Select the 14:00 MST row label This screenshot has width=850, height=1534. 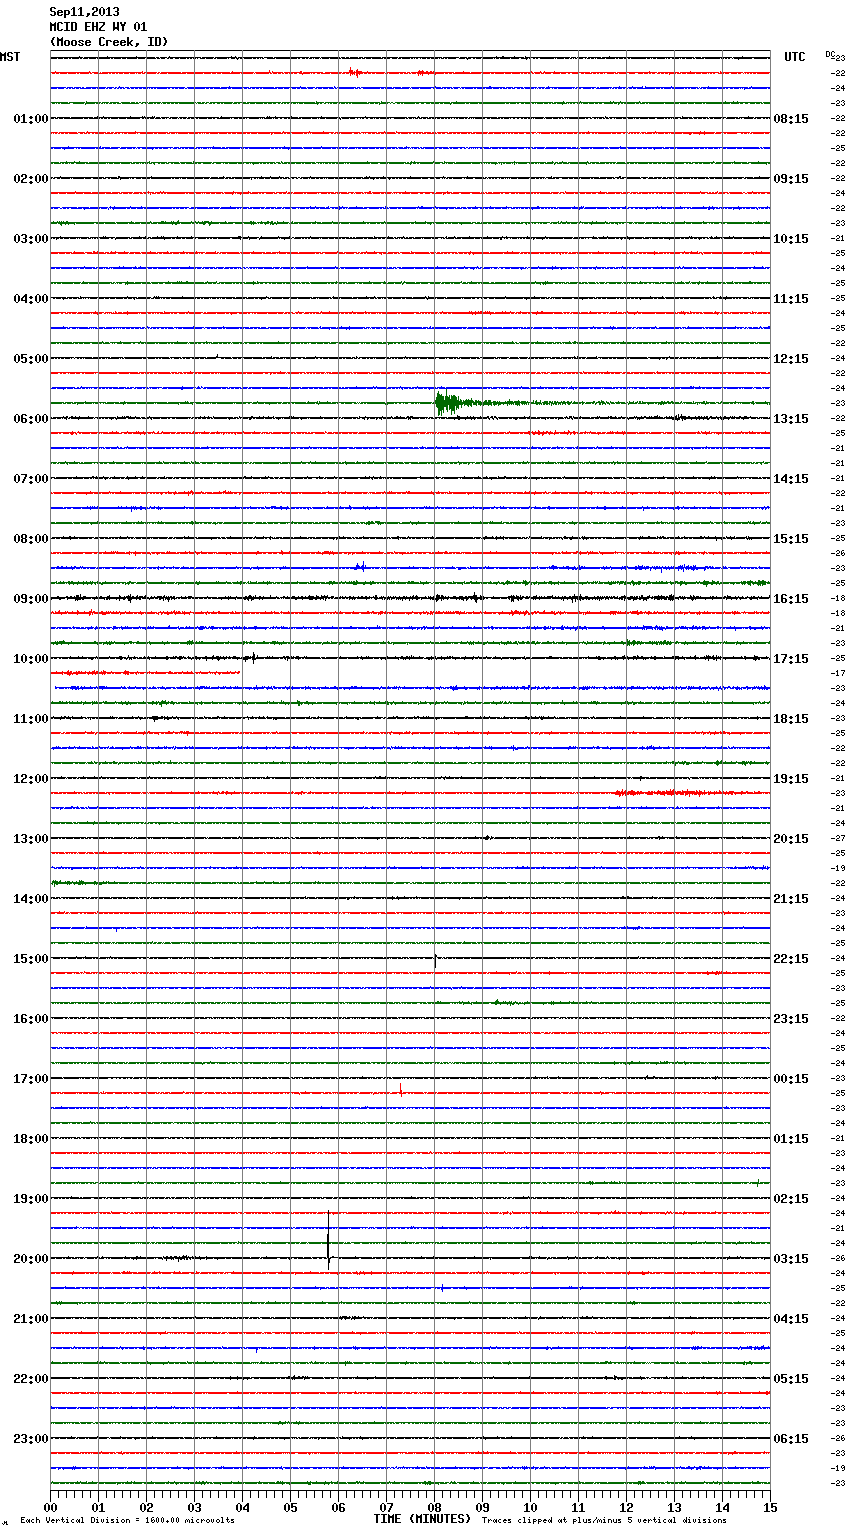[31, 899]
